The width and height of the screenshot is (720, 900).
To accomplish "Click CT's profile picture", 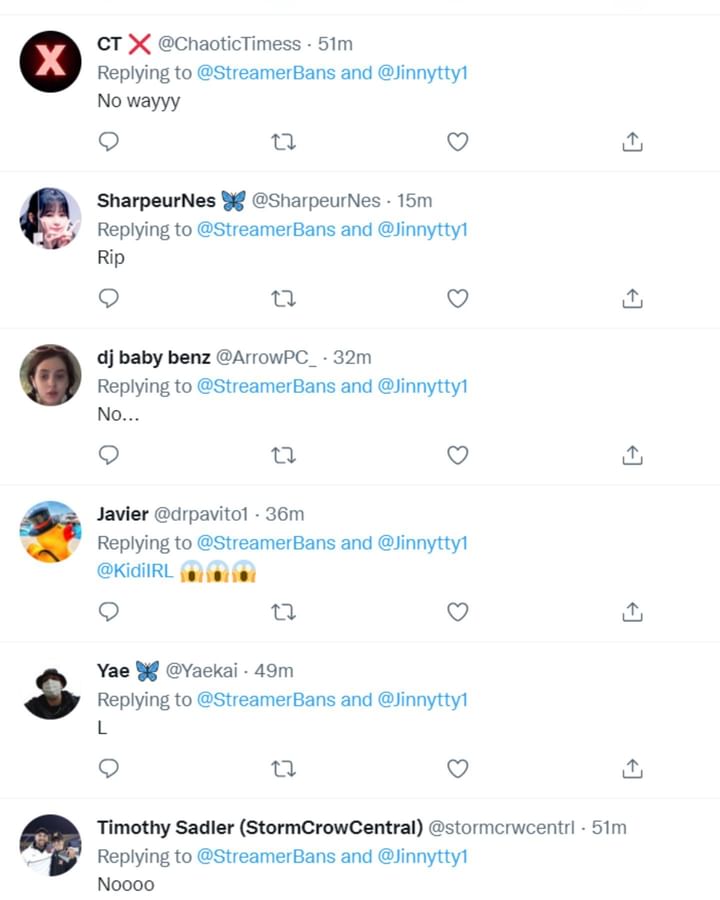I will point(50,62).
